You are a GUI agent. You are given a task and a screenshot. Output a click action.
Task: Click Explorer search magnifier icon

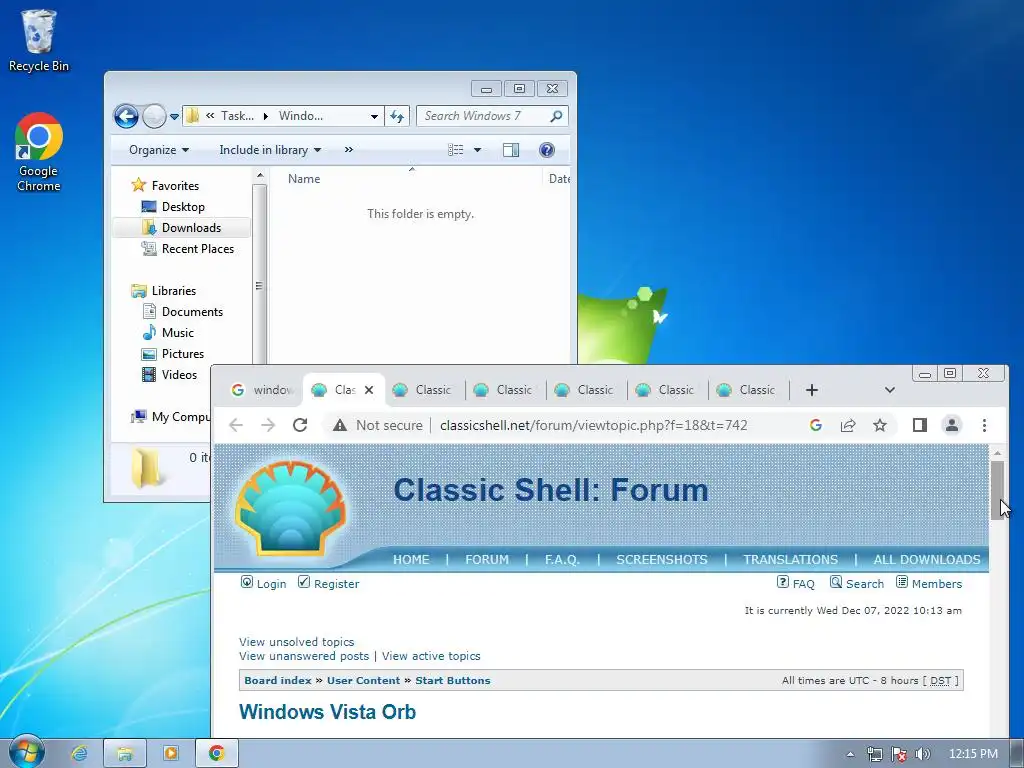pos(556,116)
